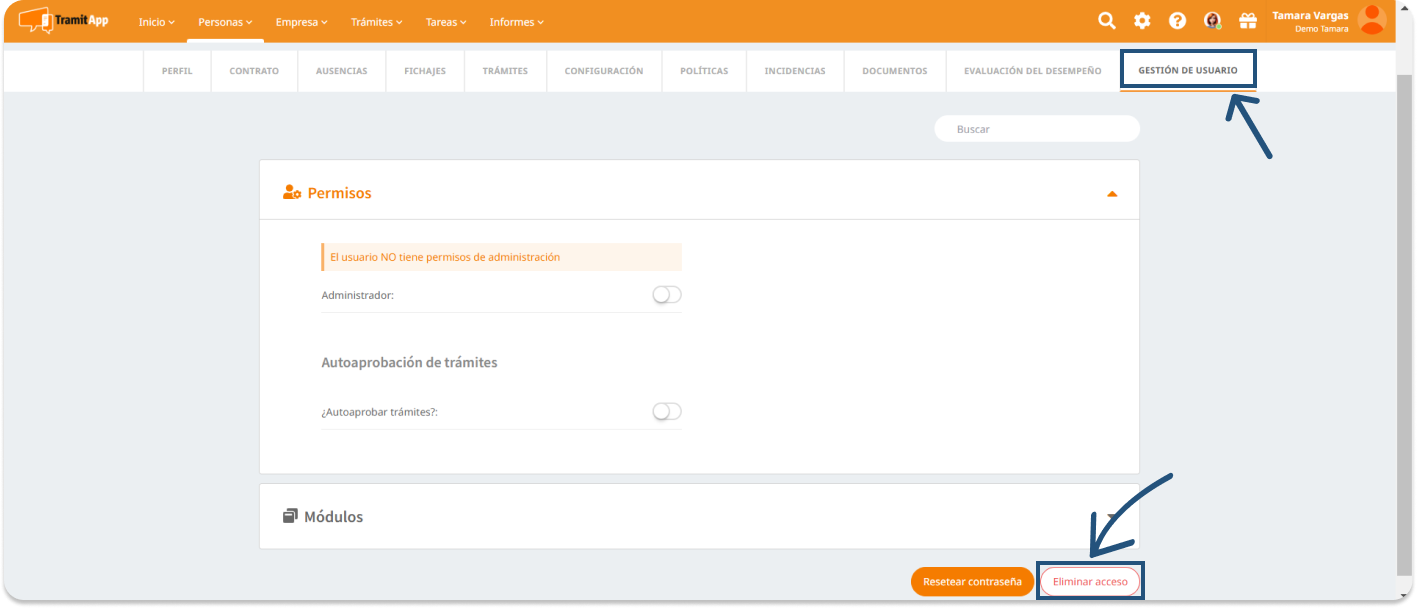Click the TramitApp logo
Image resolution: width=1417 pixels, height=608 pixels.
[64, 20]
